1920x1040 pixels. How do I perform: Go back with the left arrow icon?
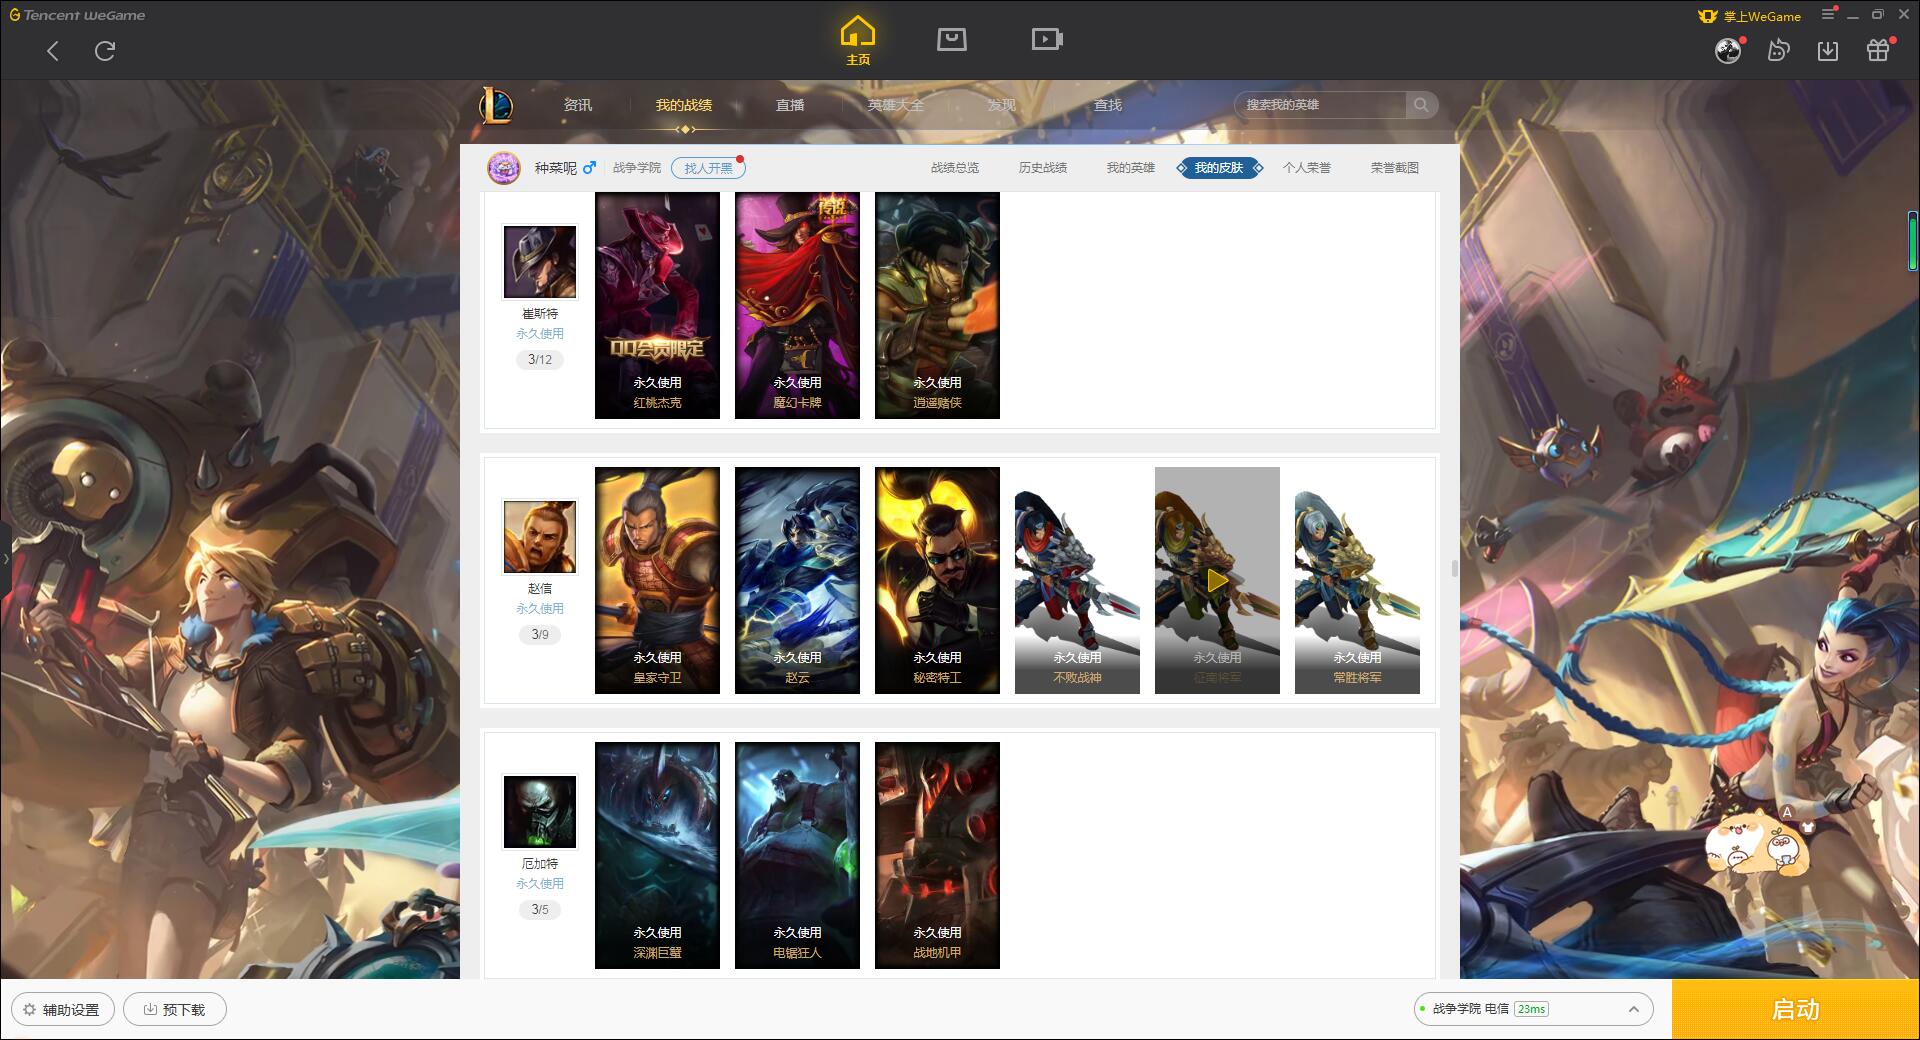click(53, 51)
